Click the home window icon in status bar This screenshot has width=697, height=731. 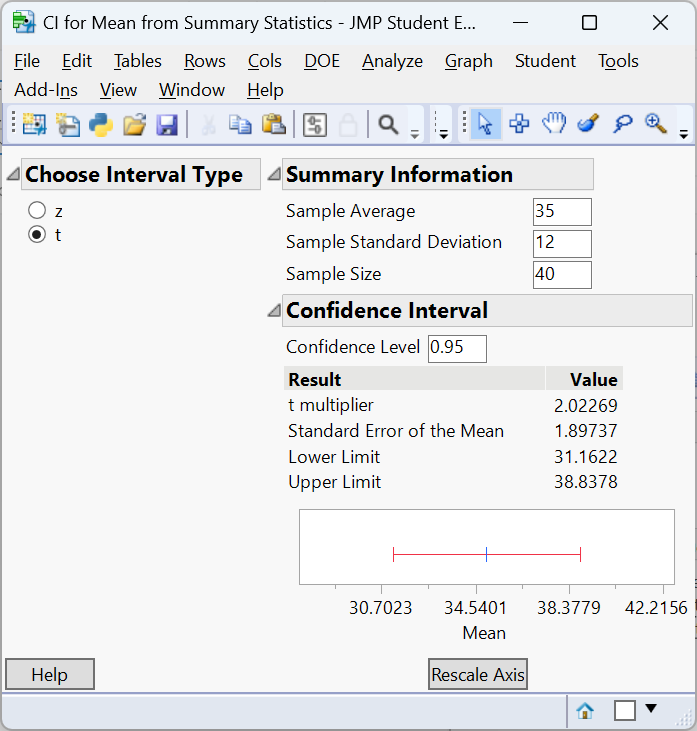[x=585, y=711]
